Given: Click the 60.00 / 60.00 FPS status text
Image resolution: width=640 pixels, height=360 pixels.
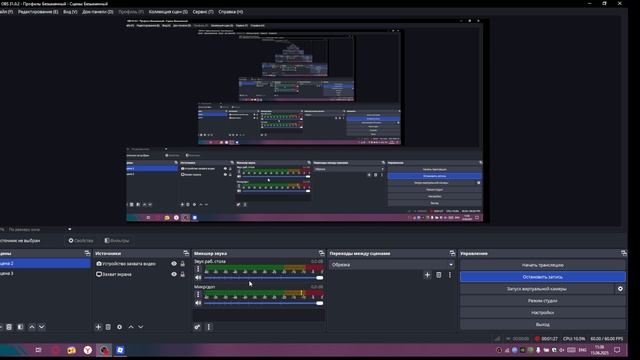Looking at the screenshot, I should [607, 339].
